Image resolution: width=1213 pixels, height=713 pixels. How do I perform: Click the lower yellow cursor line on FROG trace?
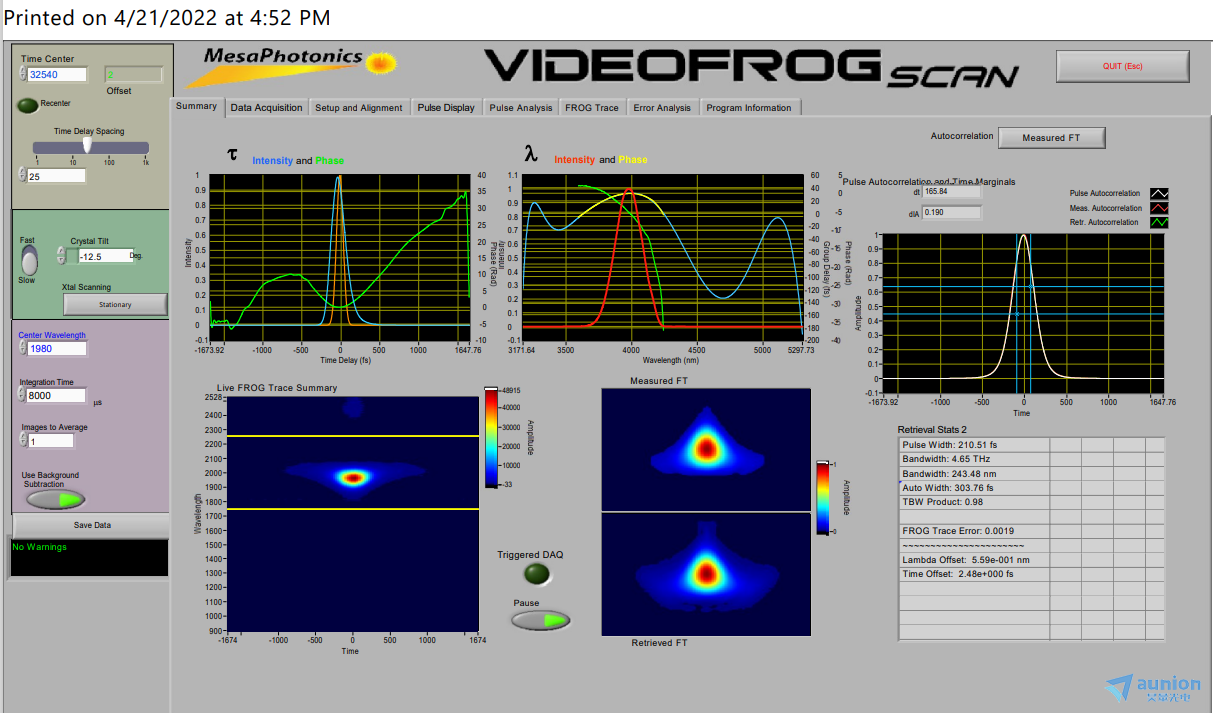point(352,509)
